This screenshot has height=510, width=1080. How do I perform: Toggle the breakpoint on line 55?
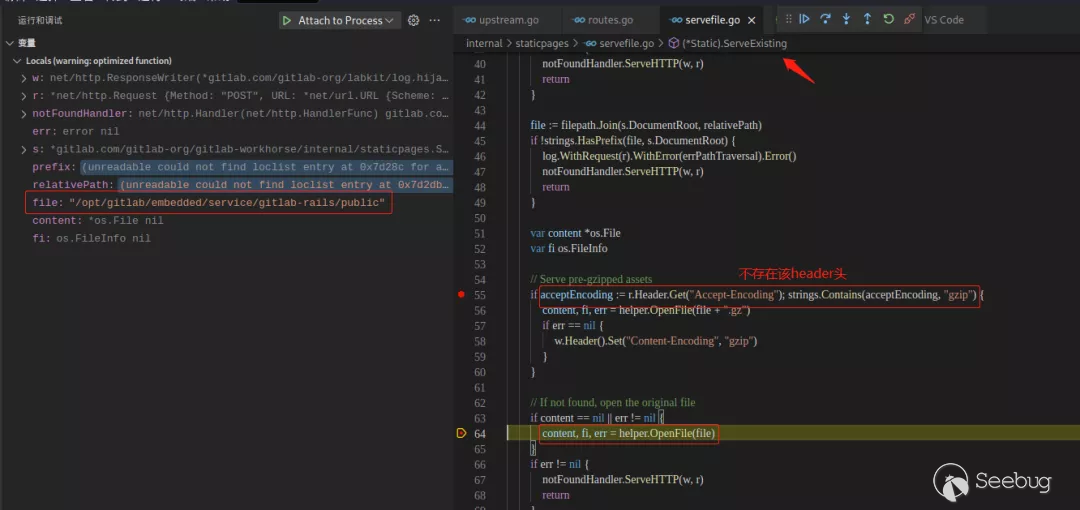pos(460,295)
